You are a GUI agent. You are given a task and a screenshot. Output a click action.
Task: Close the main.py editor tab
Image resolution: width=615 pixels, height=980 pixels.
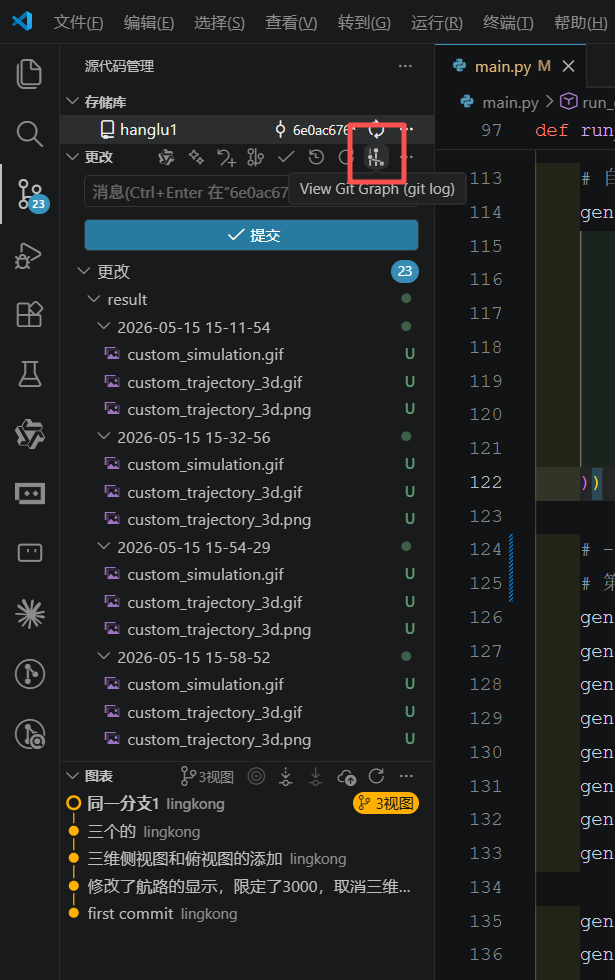click(x=568, y=66)
